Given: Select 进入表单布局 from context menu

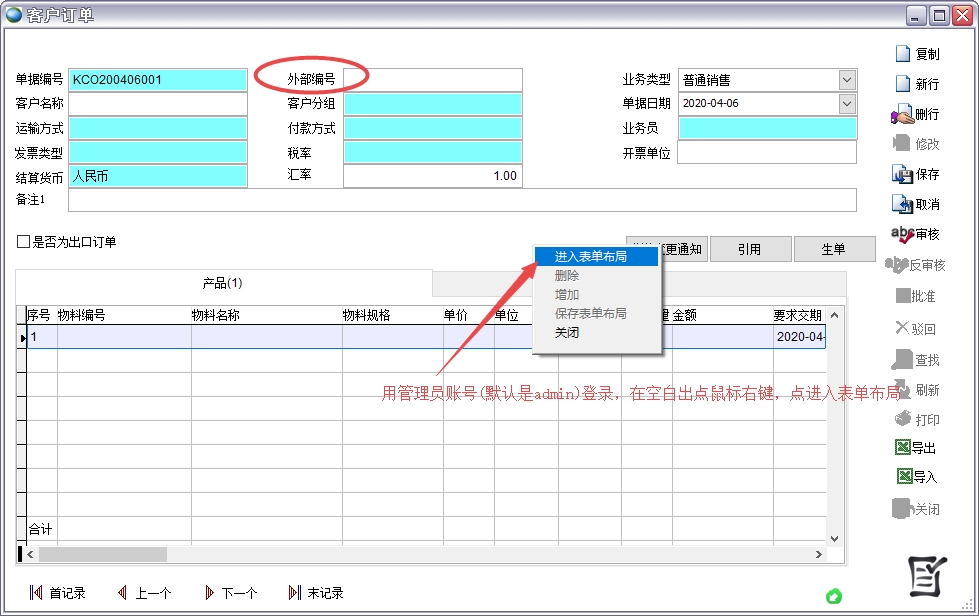Looking at the screenshot, I should (x=591, y=257).
